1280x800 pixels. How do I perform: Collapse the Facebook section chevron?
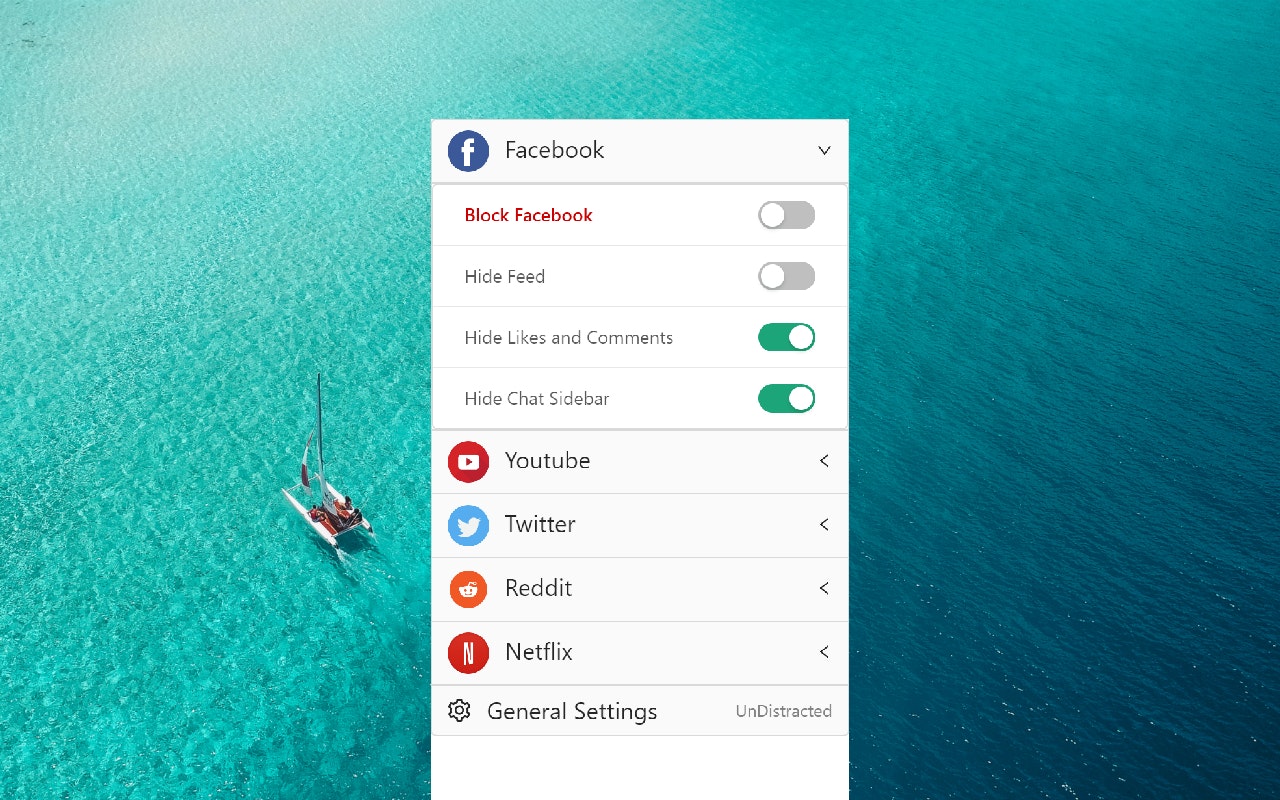(x=824, y=151)
